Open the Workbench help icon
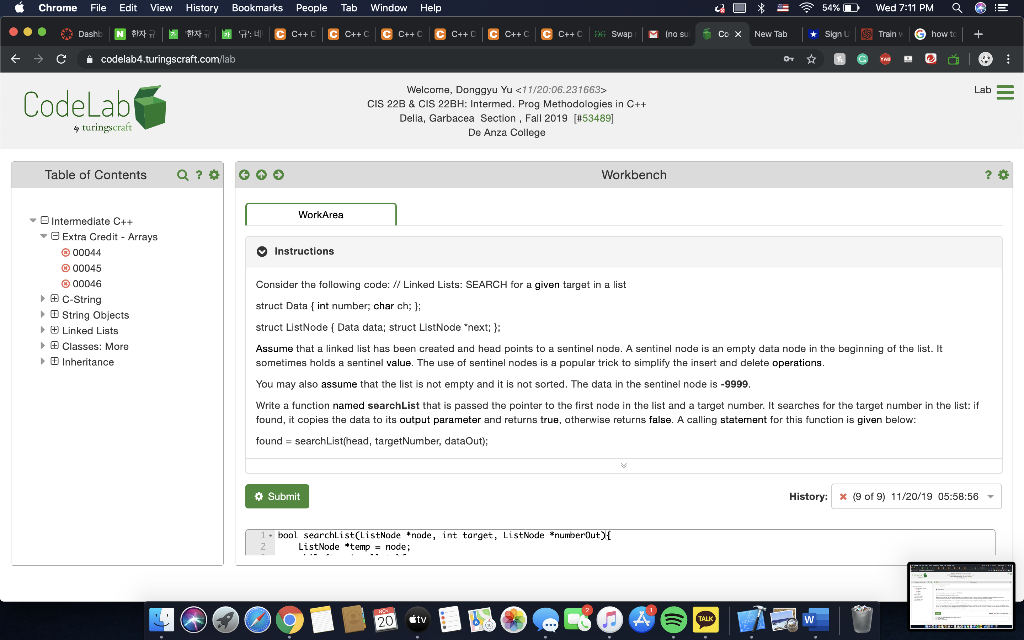Image resolution: width=1024 pixels, height=640 pixels. pos(986,174)
